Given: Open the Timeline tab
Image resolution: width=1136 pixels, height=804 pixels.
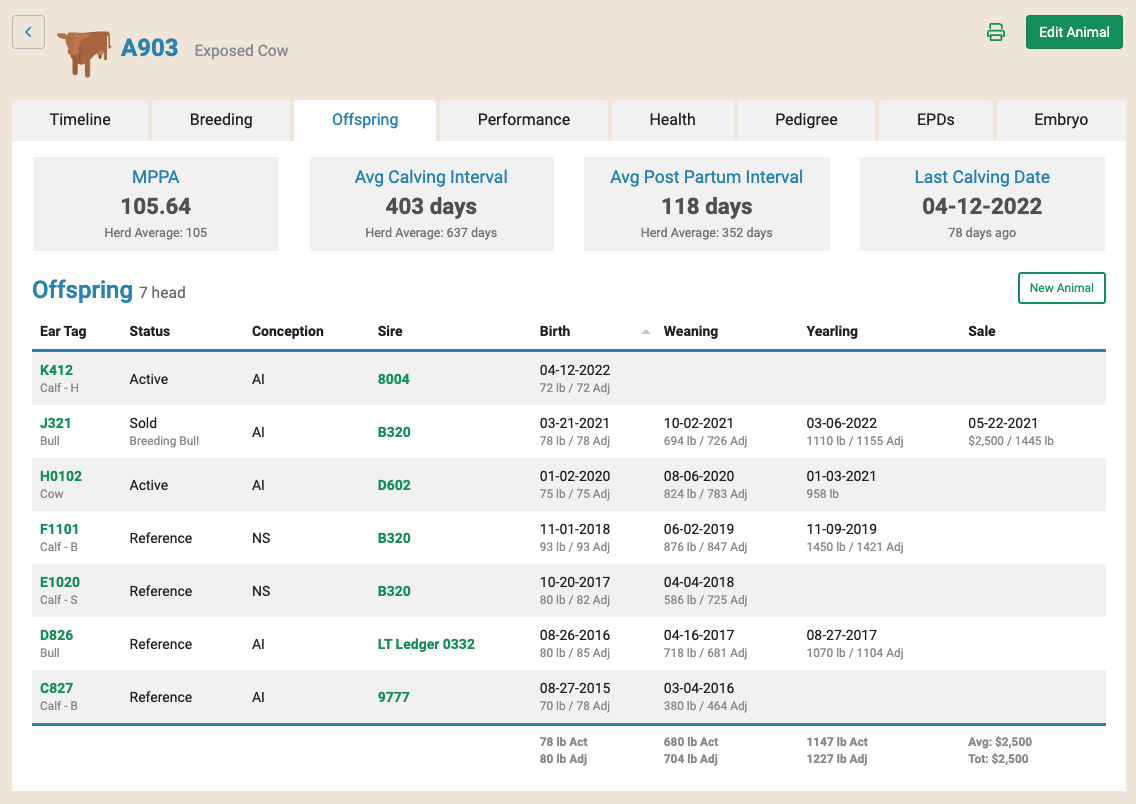Looking at the screenshot, I should 80,120.
